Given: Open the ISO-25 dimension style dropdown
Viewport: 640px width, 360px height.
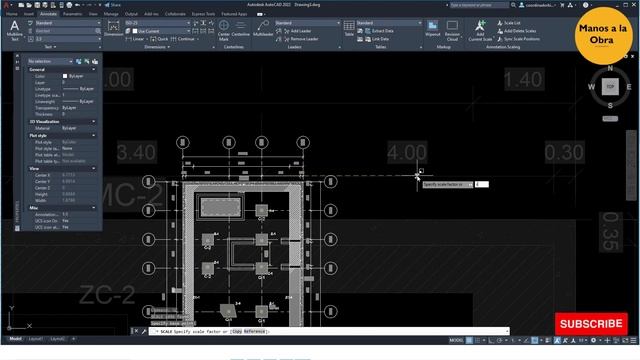Looking at the screenshot, I should tap(157, 23).
